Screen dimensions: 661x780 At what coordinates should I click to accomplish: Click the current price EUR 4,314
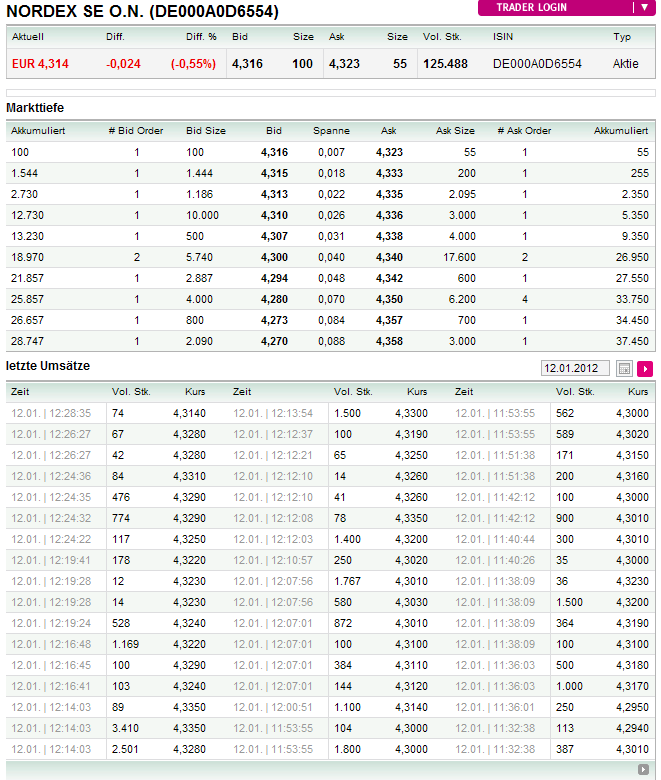[41, 64]
